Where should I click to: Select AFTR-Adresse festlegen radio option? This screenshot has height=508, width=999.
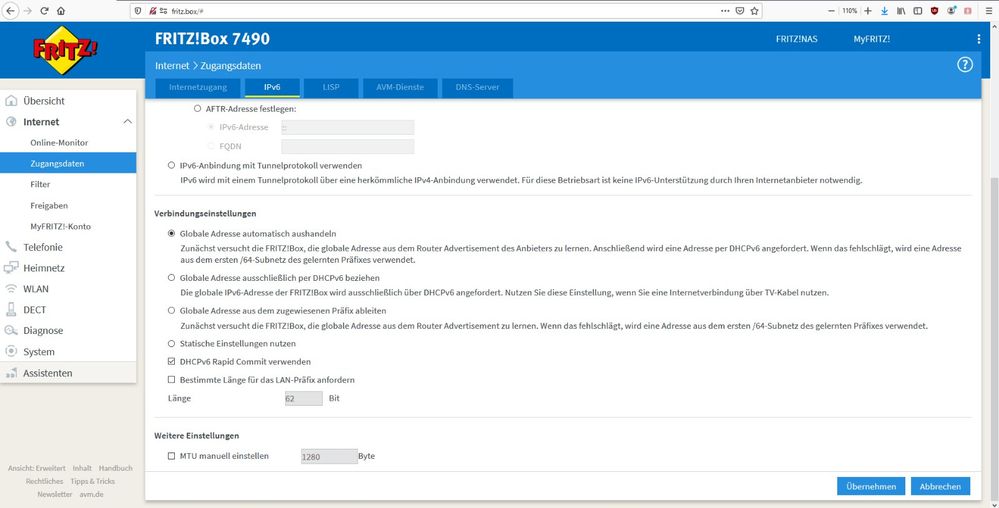[x=198, y=108]
